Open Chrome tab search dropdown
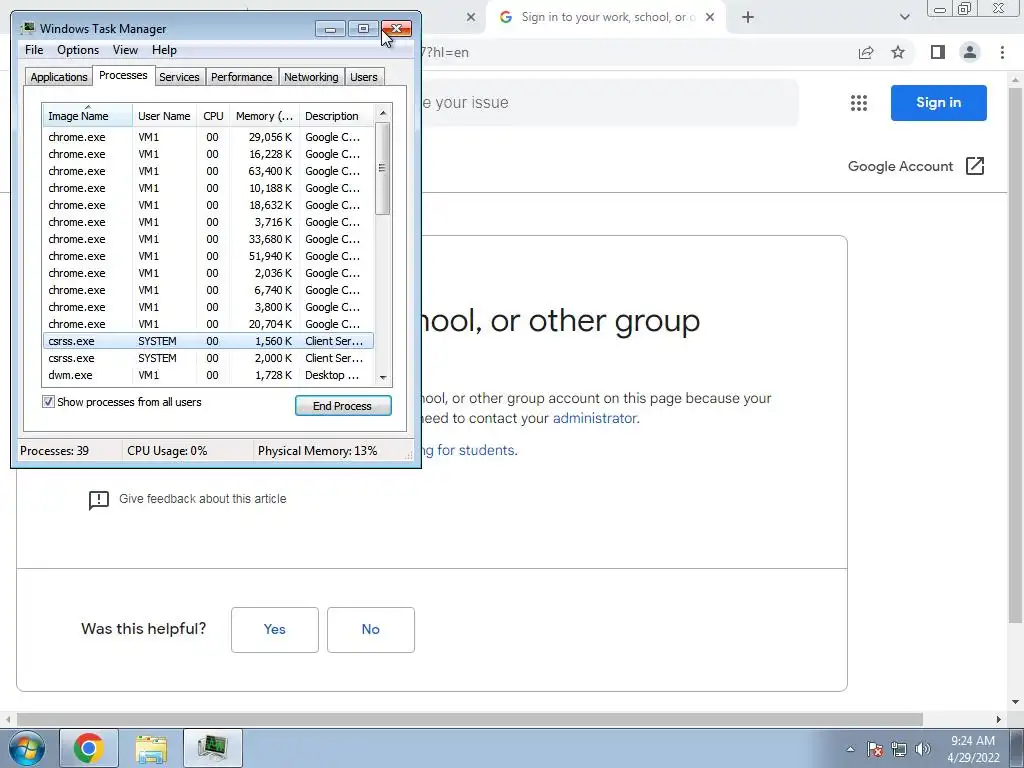This screenshot has width=1024, height=768. click(904, 18)
